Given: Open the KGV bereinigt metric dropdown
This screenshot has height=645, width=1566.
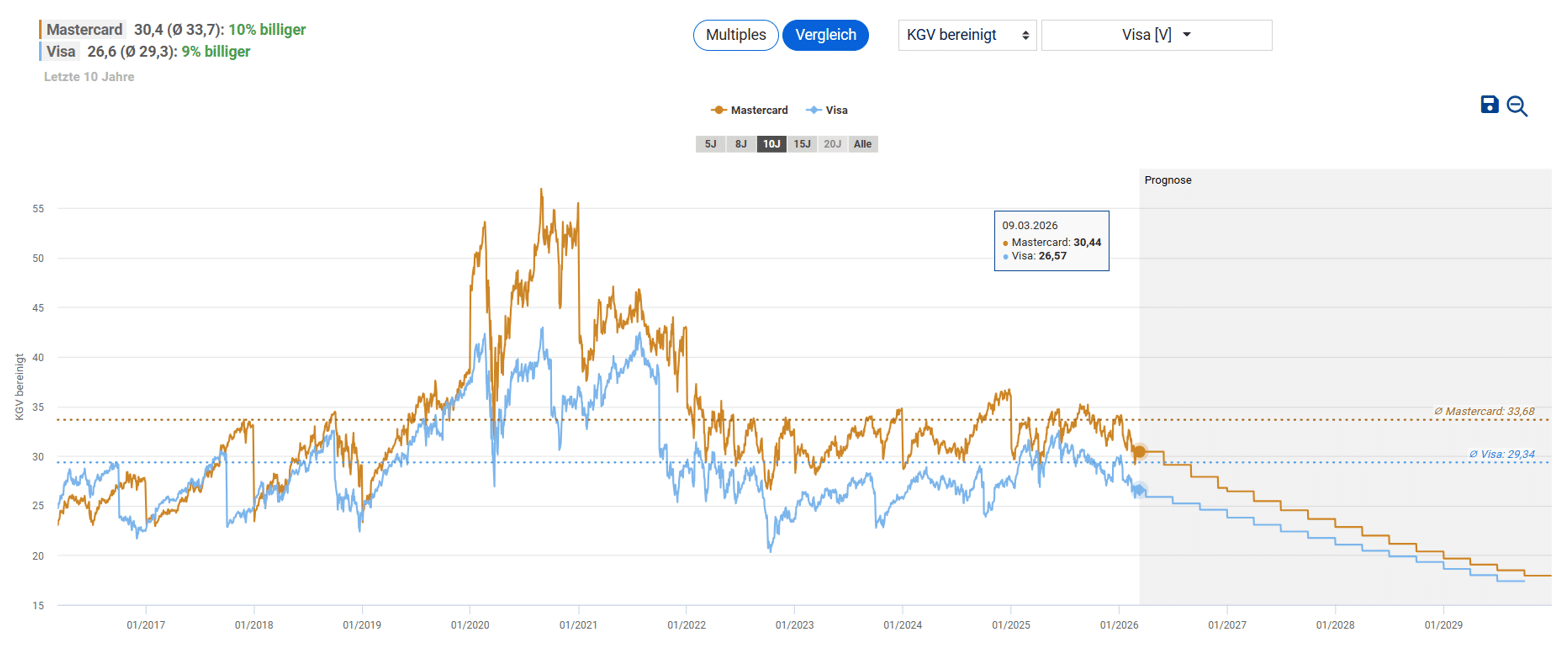Looking at the screenshot, I should (967, 35).
